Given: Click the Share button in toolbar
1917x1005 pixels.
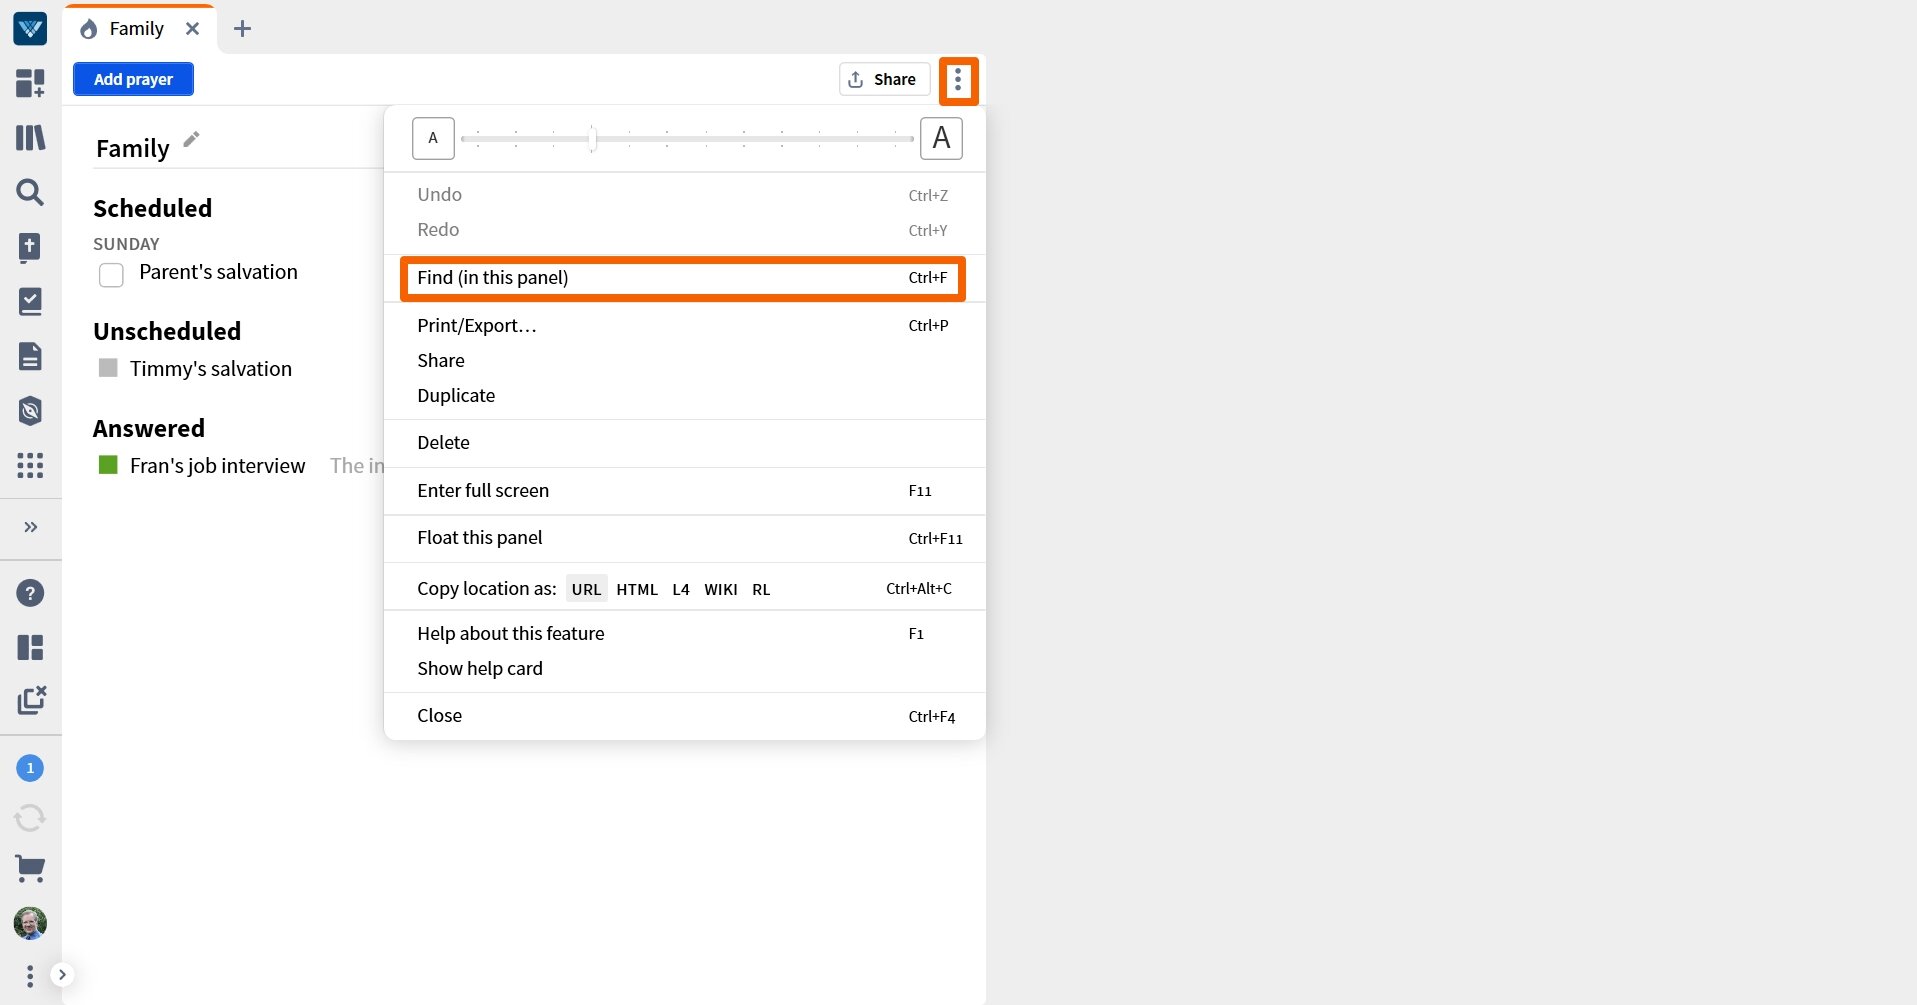Looking at the screenshot, I should pos(884,79).
